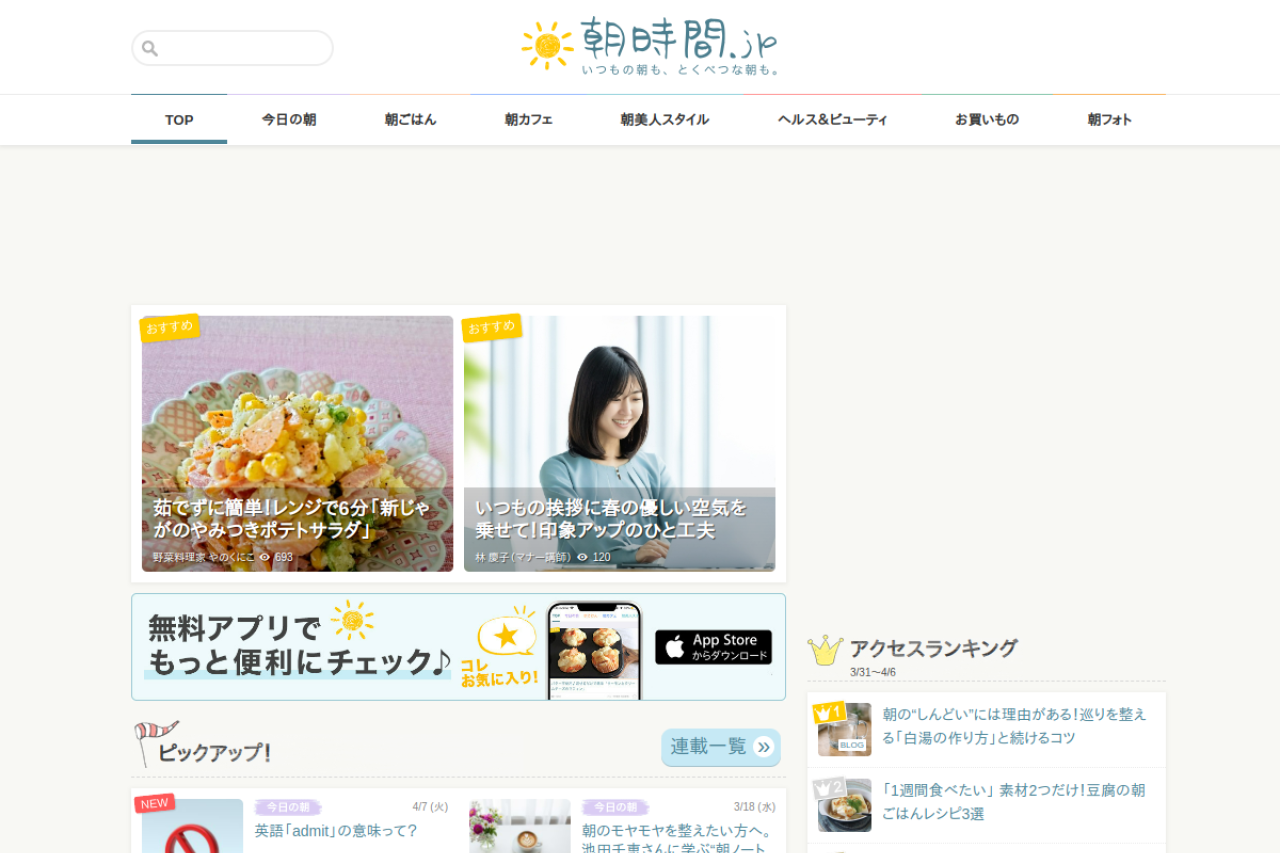View the 朝フォト navigation tab
The image size is (1280, 853).
pos(1109,120)
